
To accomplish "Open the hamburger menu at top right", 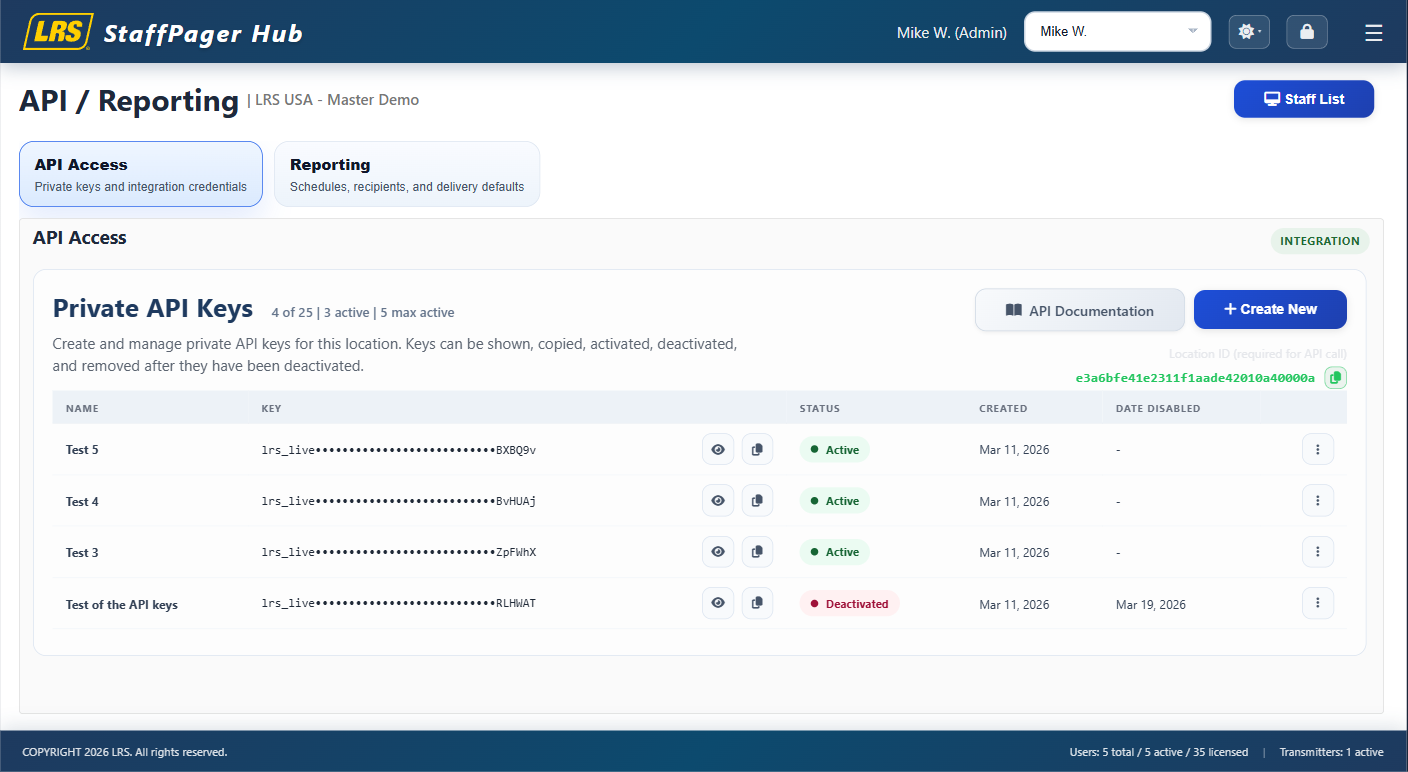I will coord(1373,31).
